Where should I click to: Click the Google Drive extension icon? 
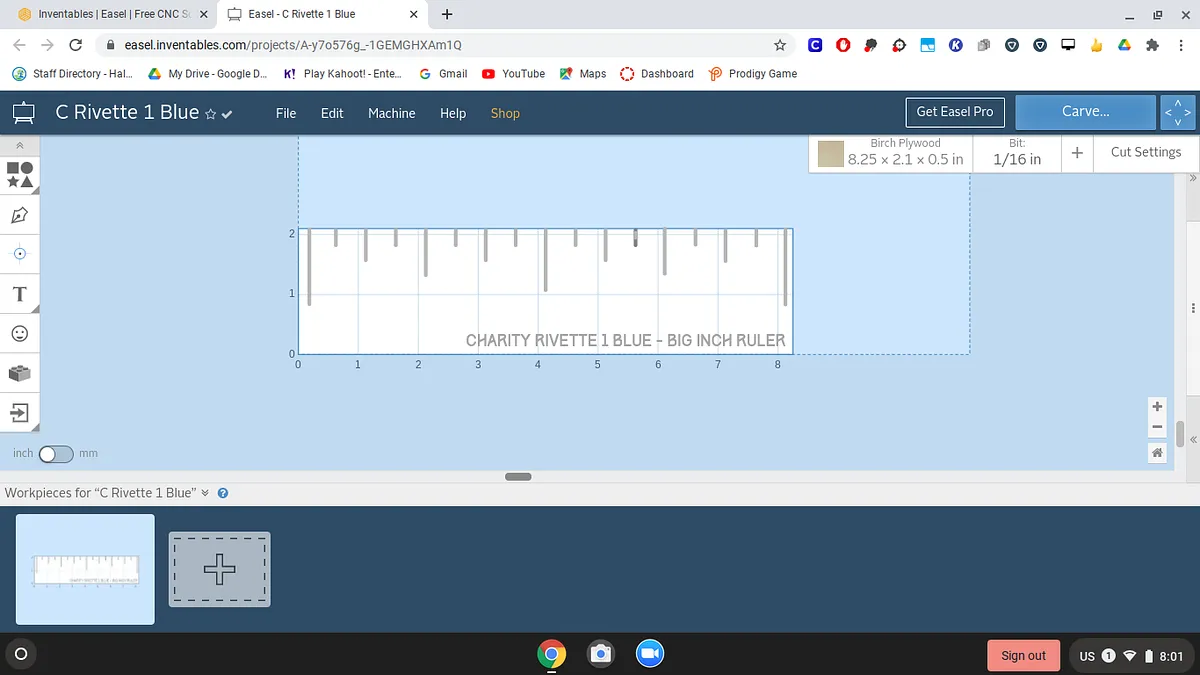coord(1124,45)
